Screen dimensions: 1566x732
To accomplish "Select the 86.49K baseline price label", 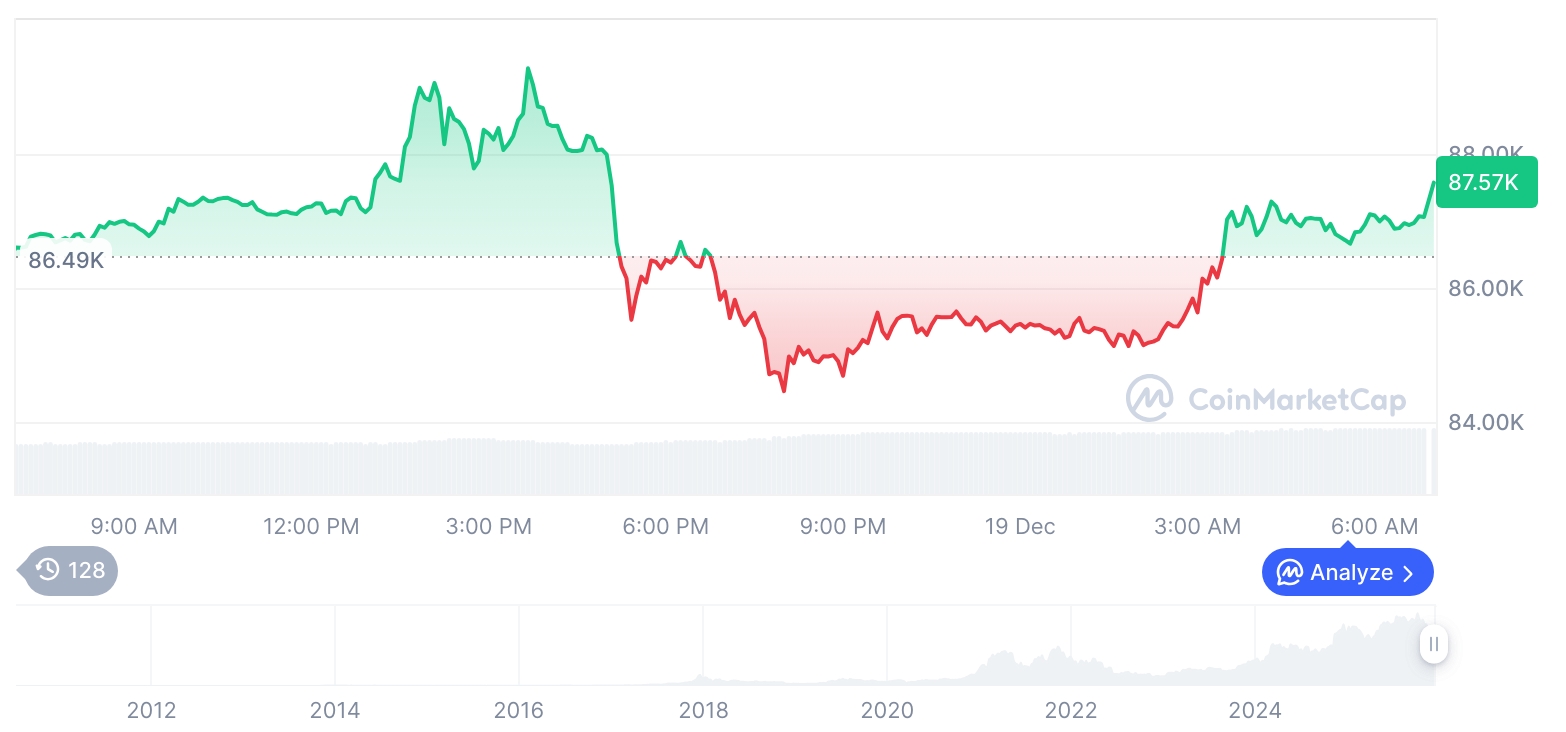I will (66, 261).
